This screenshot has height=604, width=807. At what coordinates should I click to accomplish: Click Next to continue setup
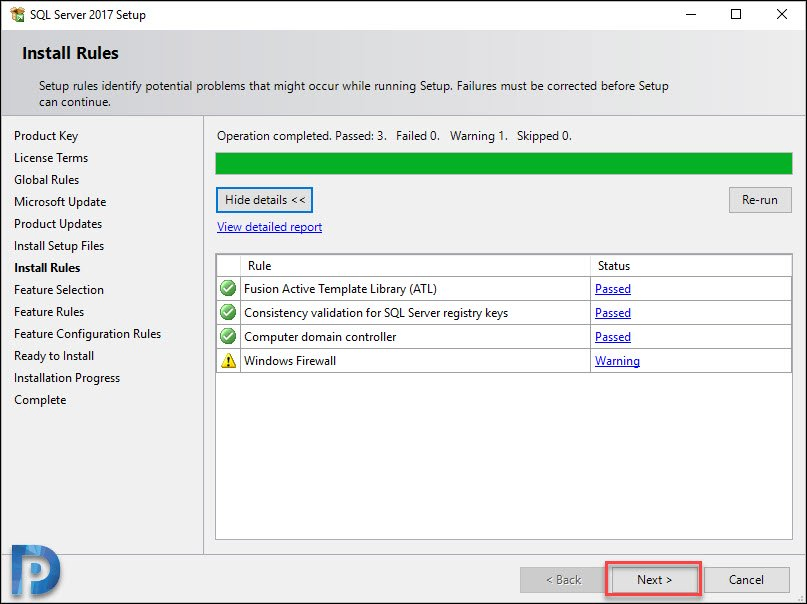654,580
